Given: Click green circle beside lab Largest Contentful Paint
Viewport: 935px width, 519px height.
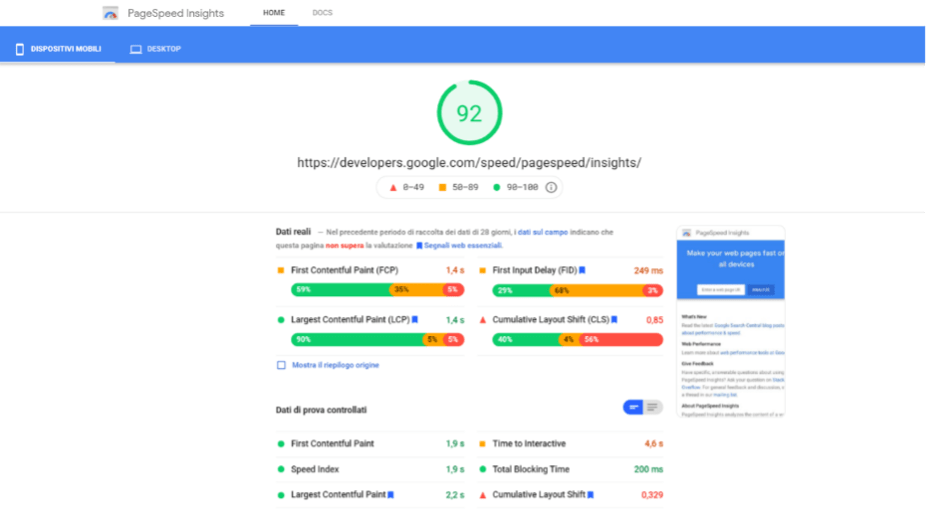Looking at the screenshot, I should tap(281, 495).
